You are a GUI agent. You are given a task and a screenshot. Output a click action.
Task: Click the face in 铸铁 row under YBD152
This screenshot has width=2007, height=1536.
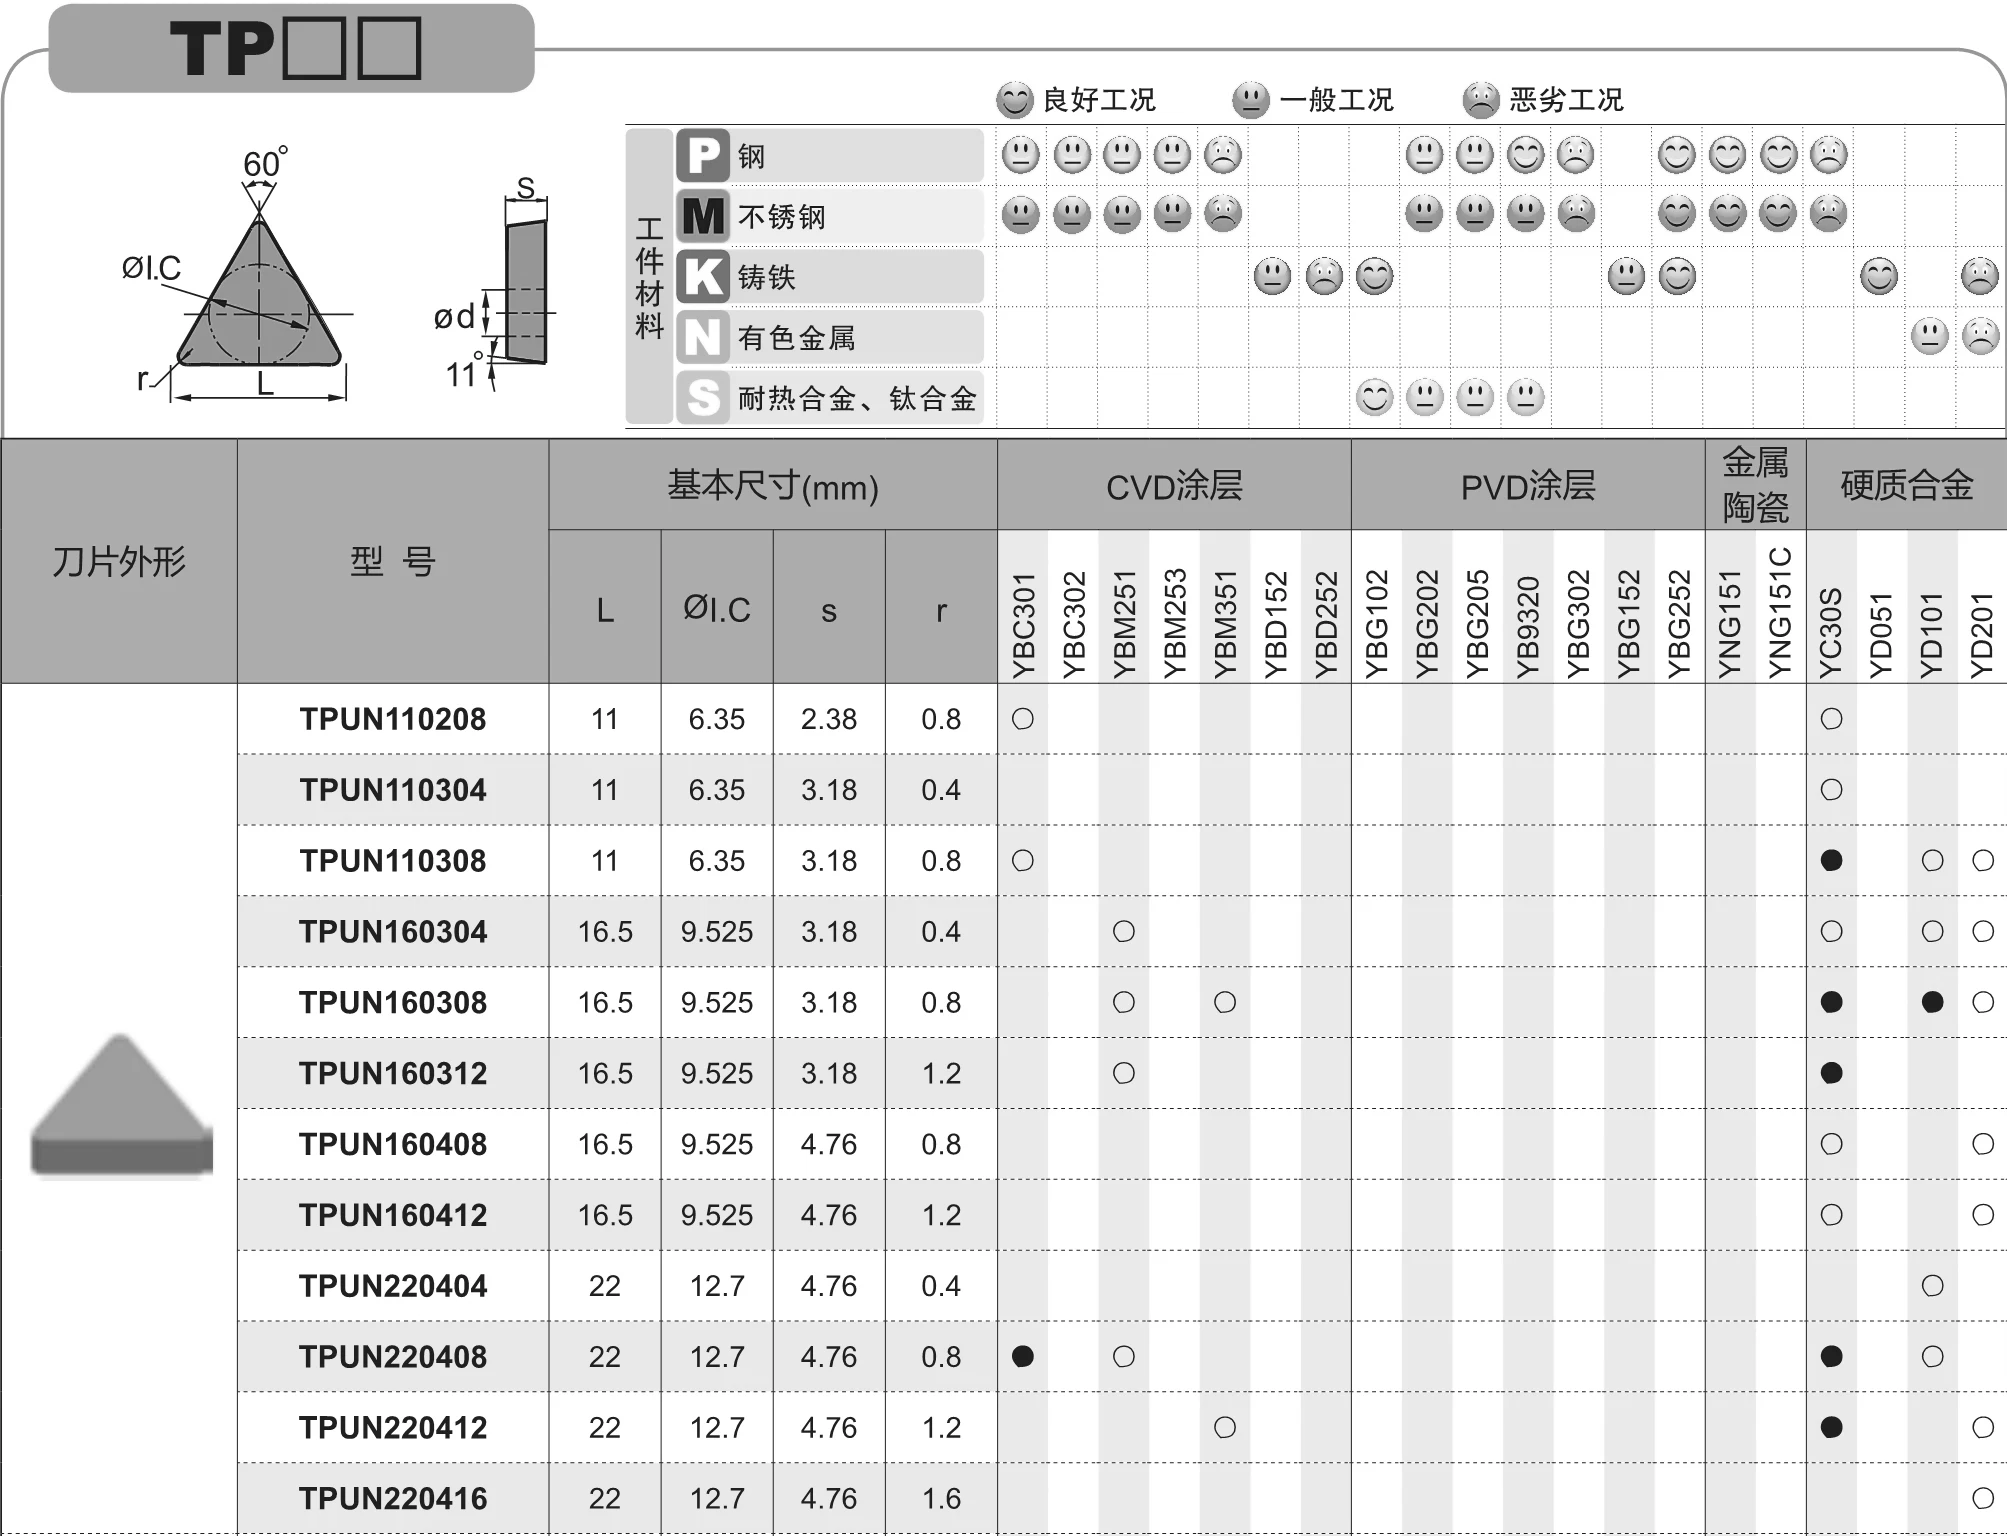click(x=1272, y=276)
